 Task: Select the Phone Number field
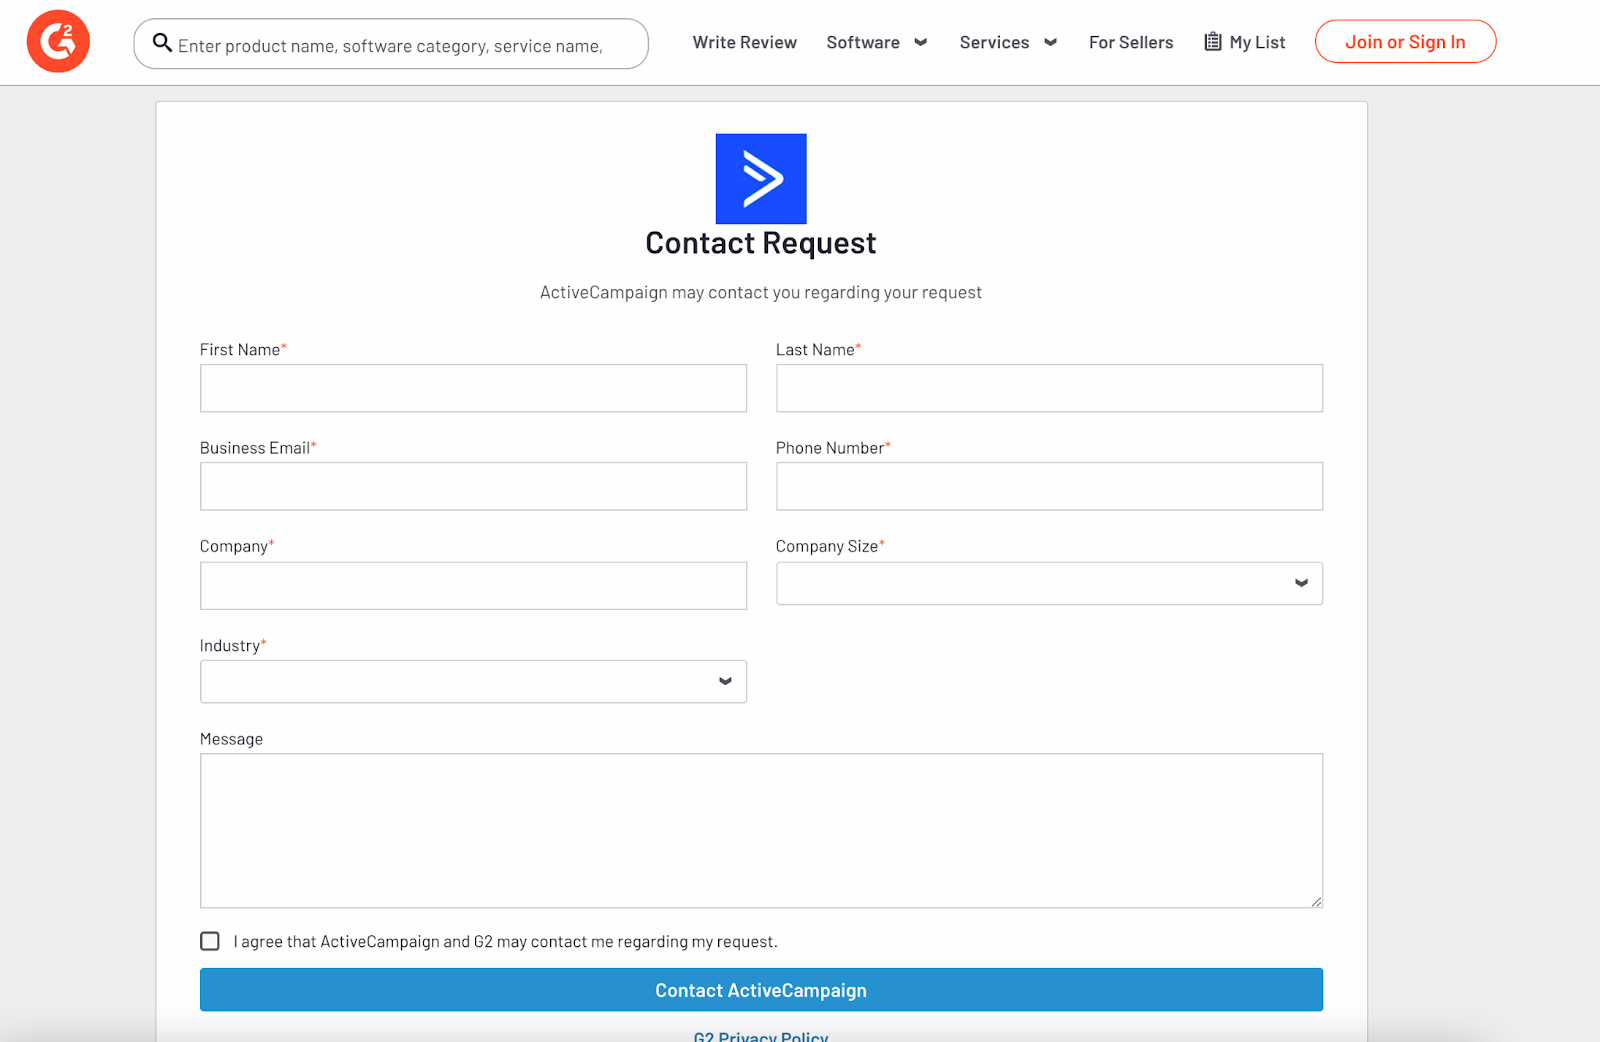[x=1049, y=486]
